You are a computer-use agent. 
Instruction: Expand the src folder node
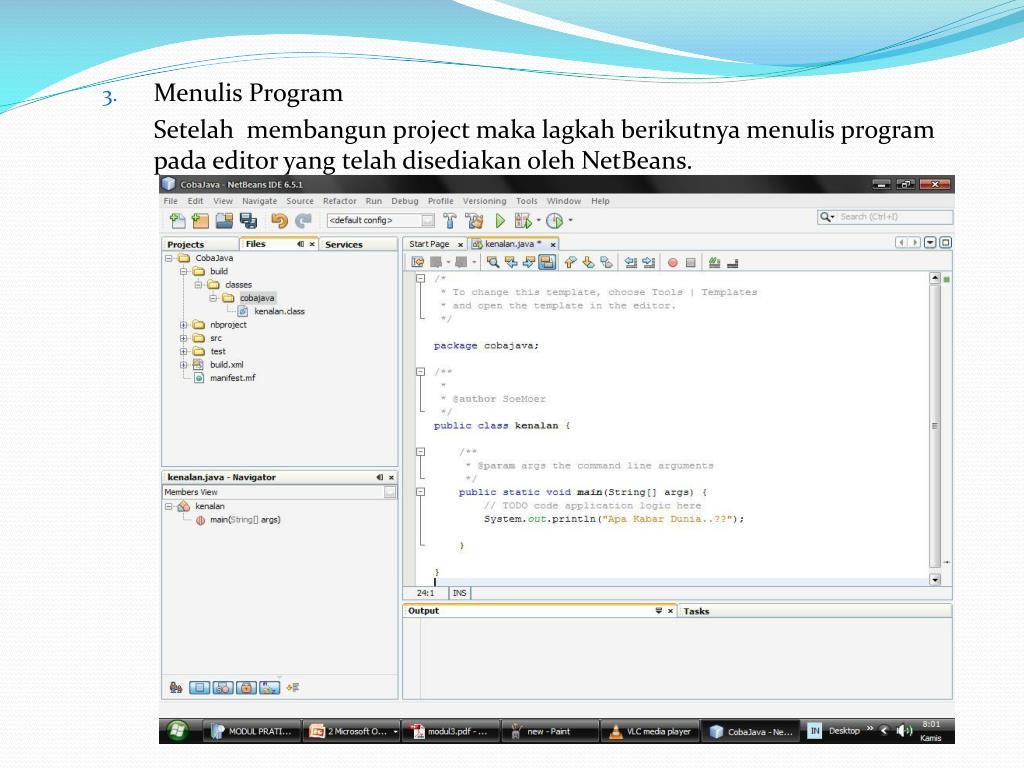pyautogui.click(x=184, y=338)
